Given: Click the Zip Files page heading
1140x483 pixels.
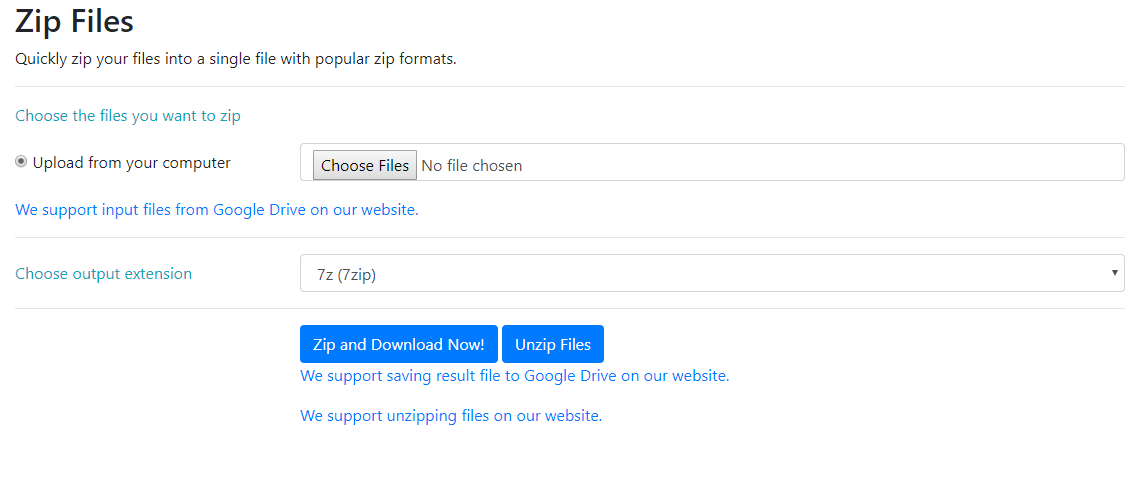Looking at the screenshot, I should coord(74,21).
